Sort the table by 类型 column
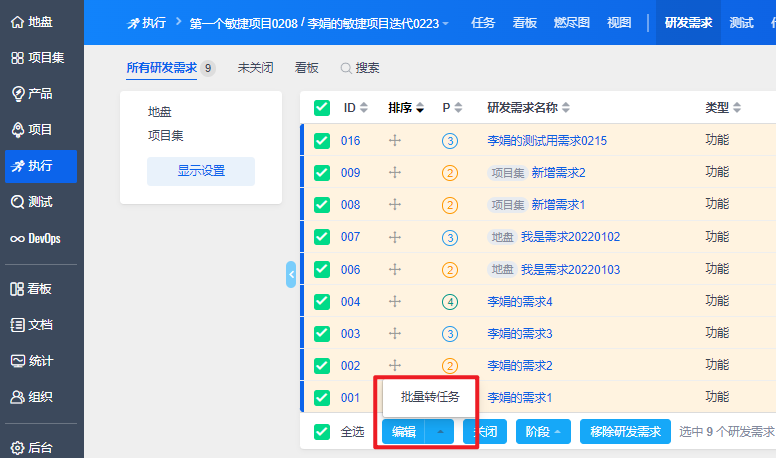The height and width of the screenshot is (458, 776). [723, 107]
